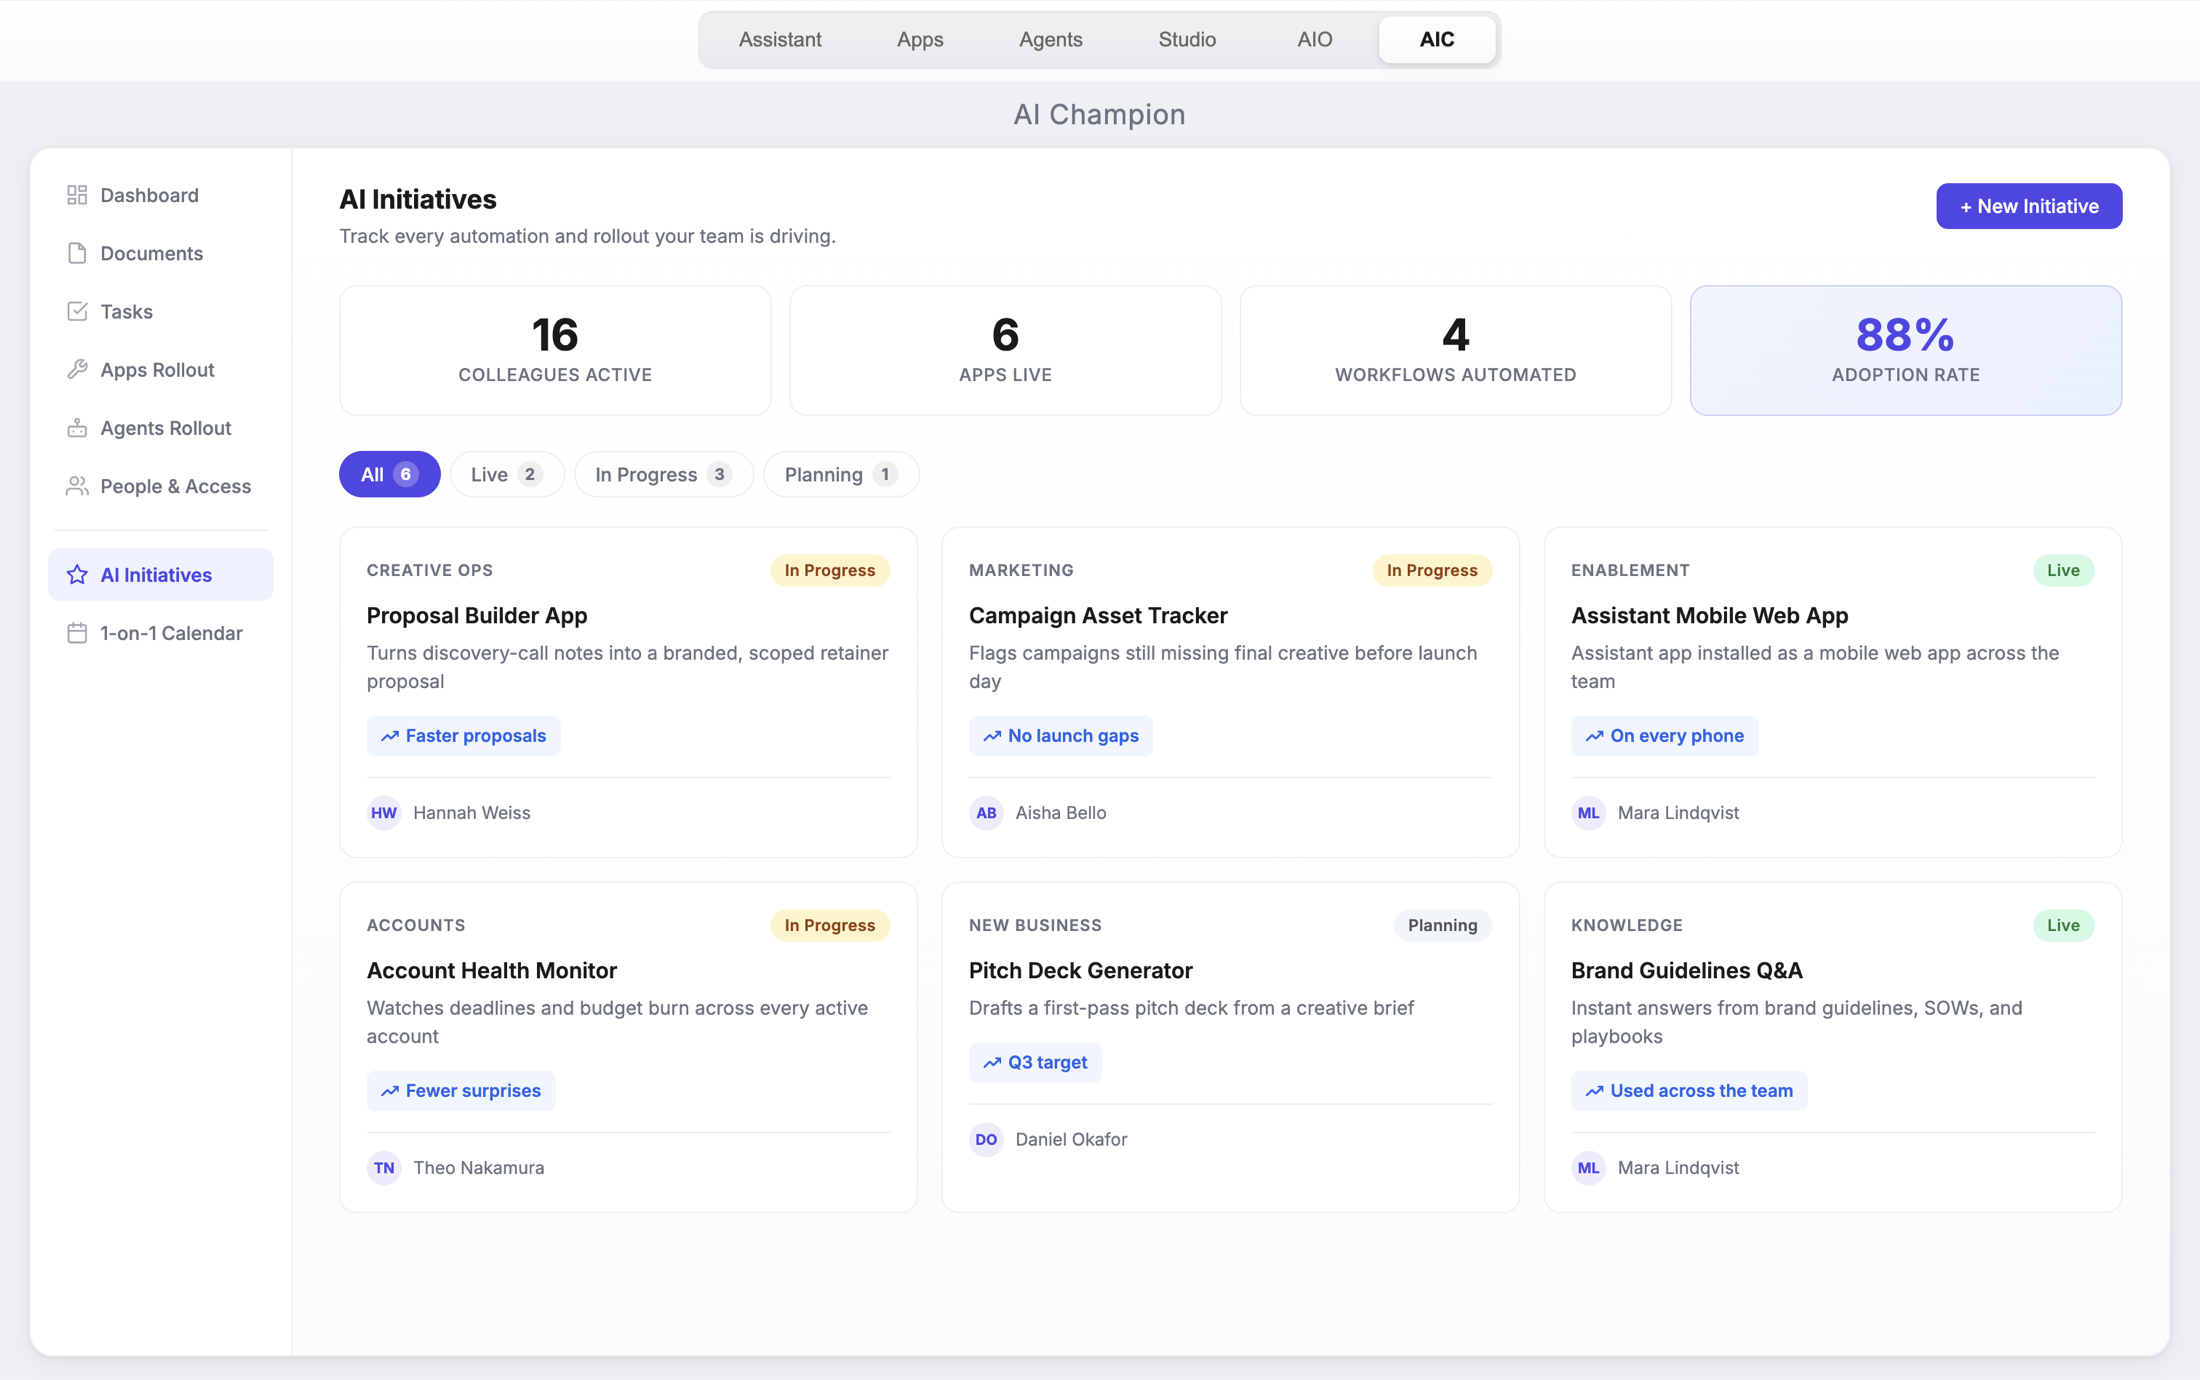Click the 88% Adoption Rate stat card

point(1905,350)
